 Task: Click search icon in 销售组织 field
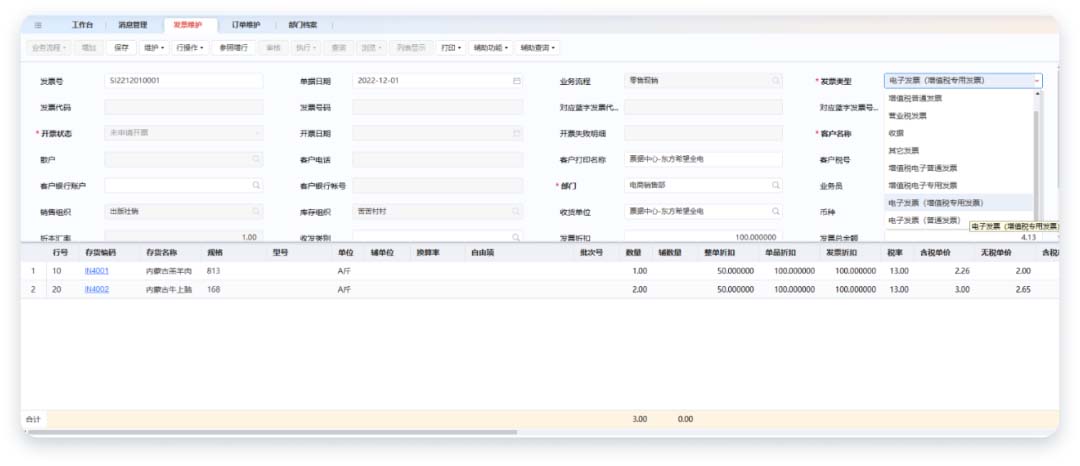coord(256,211)
